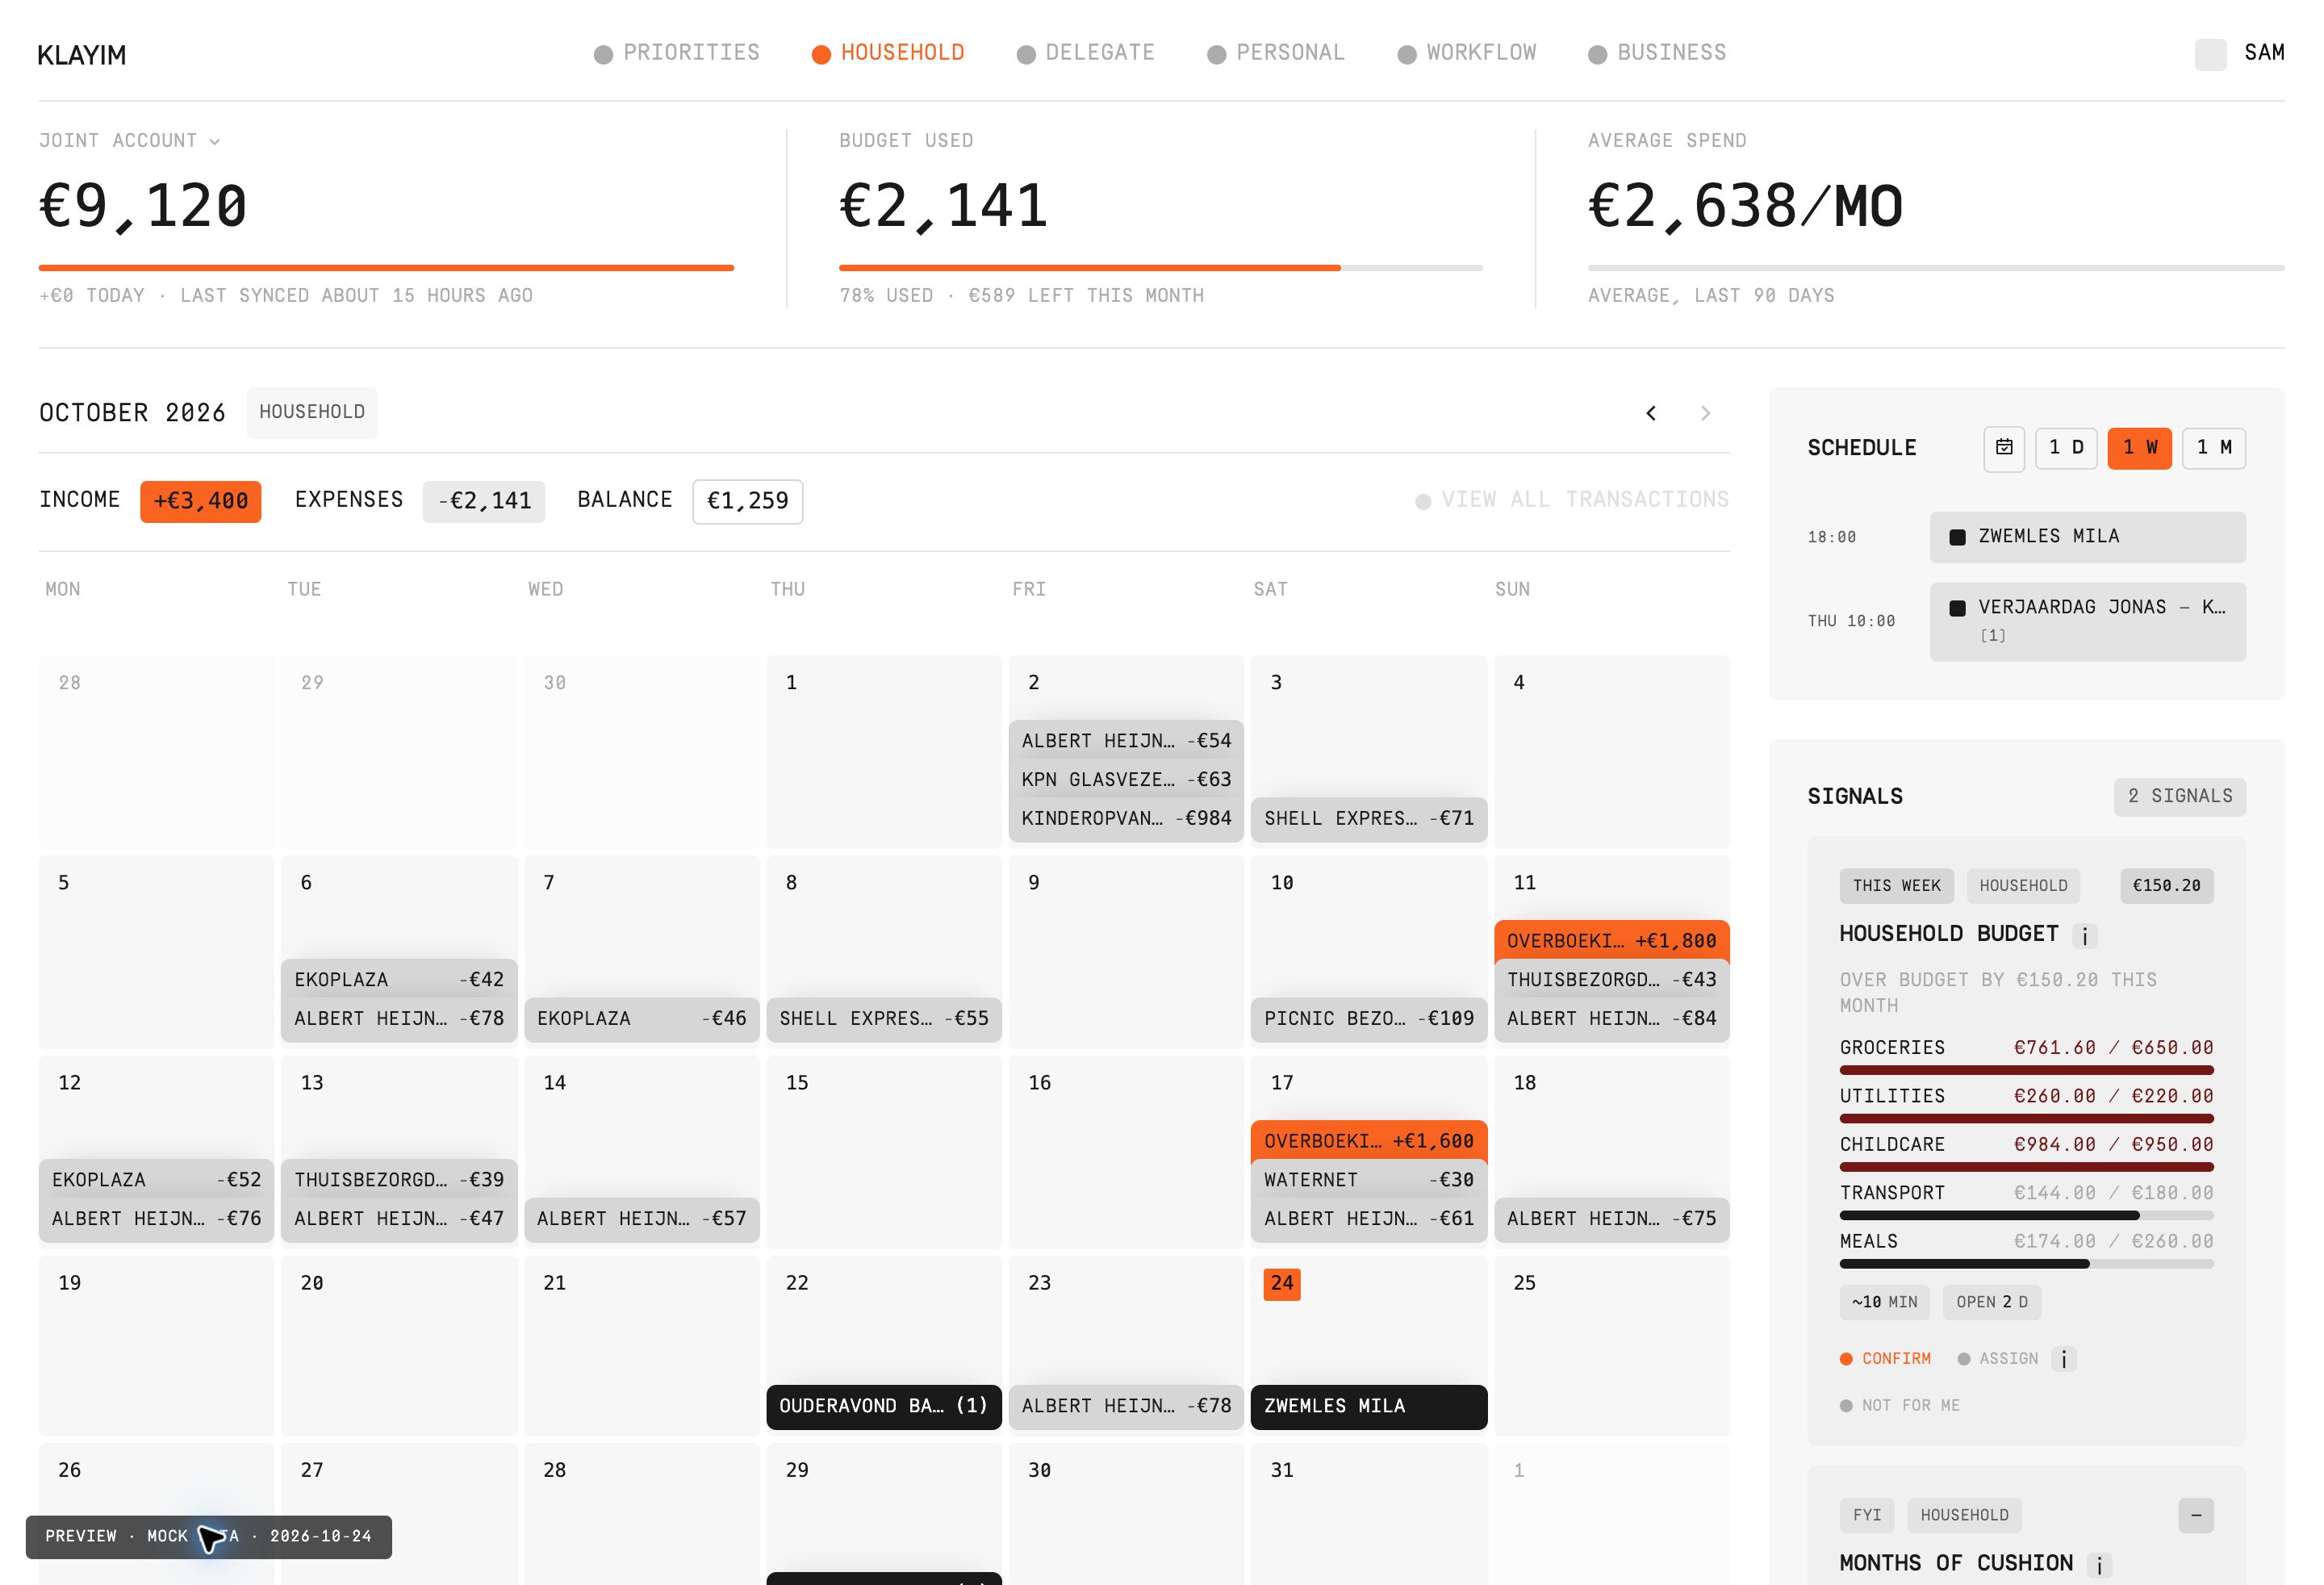Open the Ouderavond calendar event on 22
The image size is (2324, 1585).
coord(884,1407)
